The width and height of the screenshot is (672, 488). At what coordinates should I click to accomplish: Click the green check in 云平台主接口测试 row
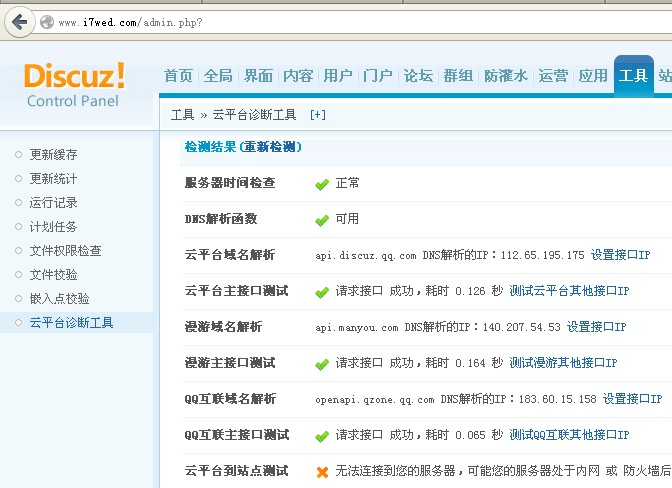click(322, 293)
